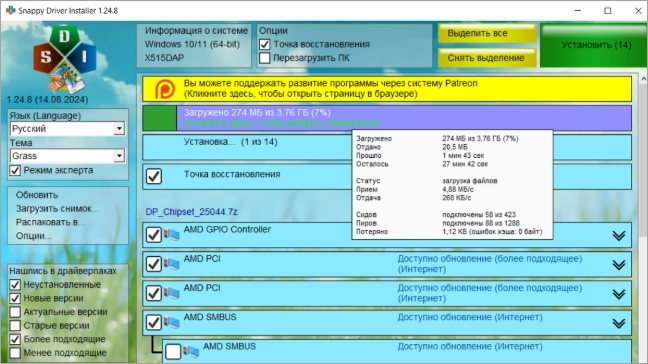Click the Информация о системе panel
The height and width of the screenshot is (364, 648).
[x=194, y=45]
